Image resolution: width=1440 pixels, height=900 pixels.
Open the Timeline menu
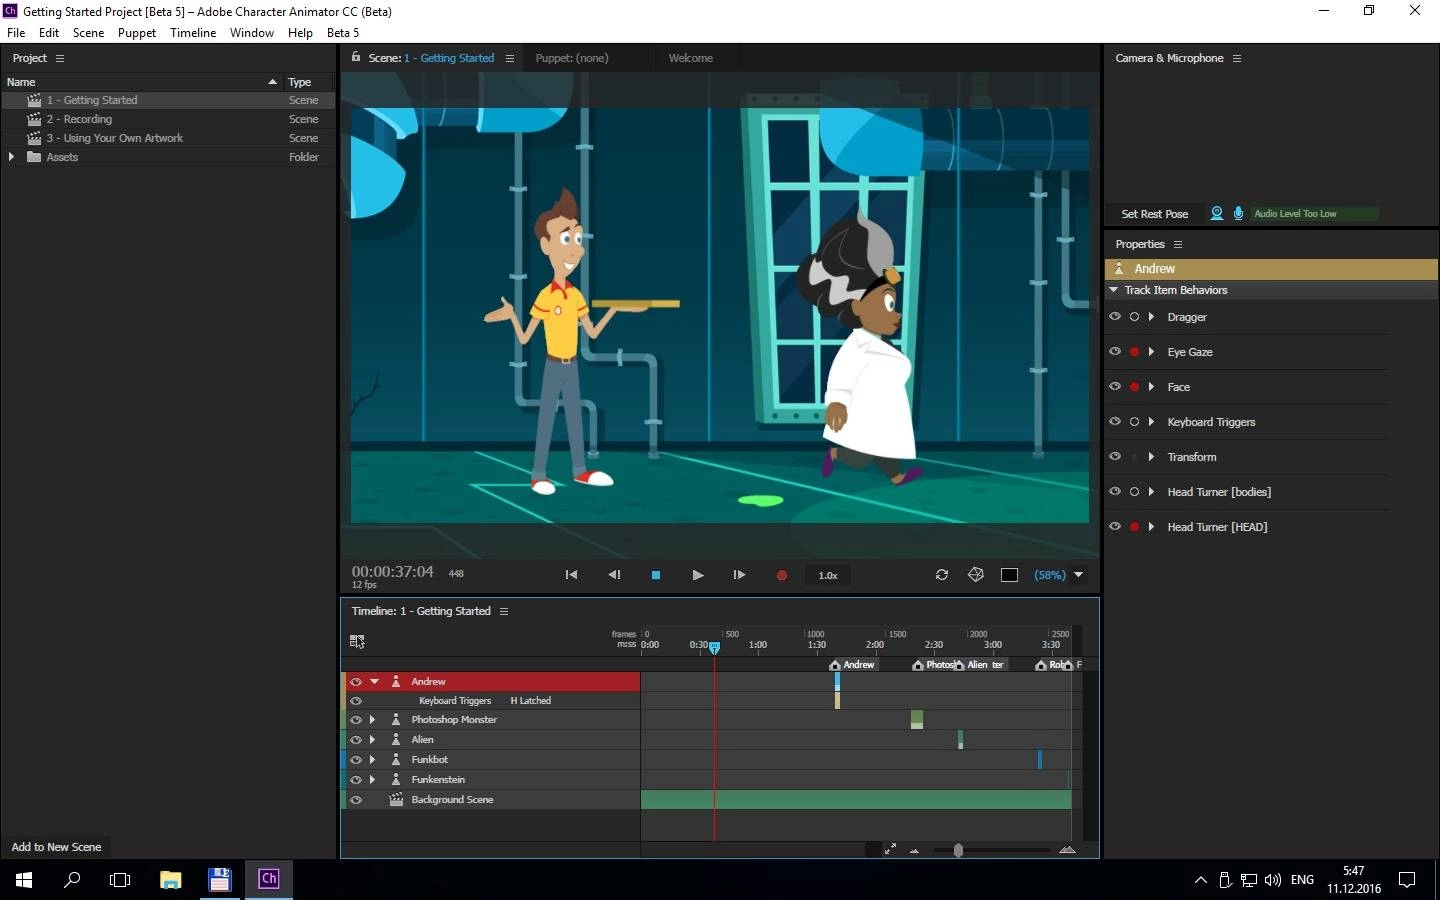click(x=193, y=32)
